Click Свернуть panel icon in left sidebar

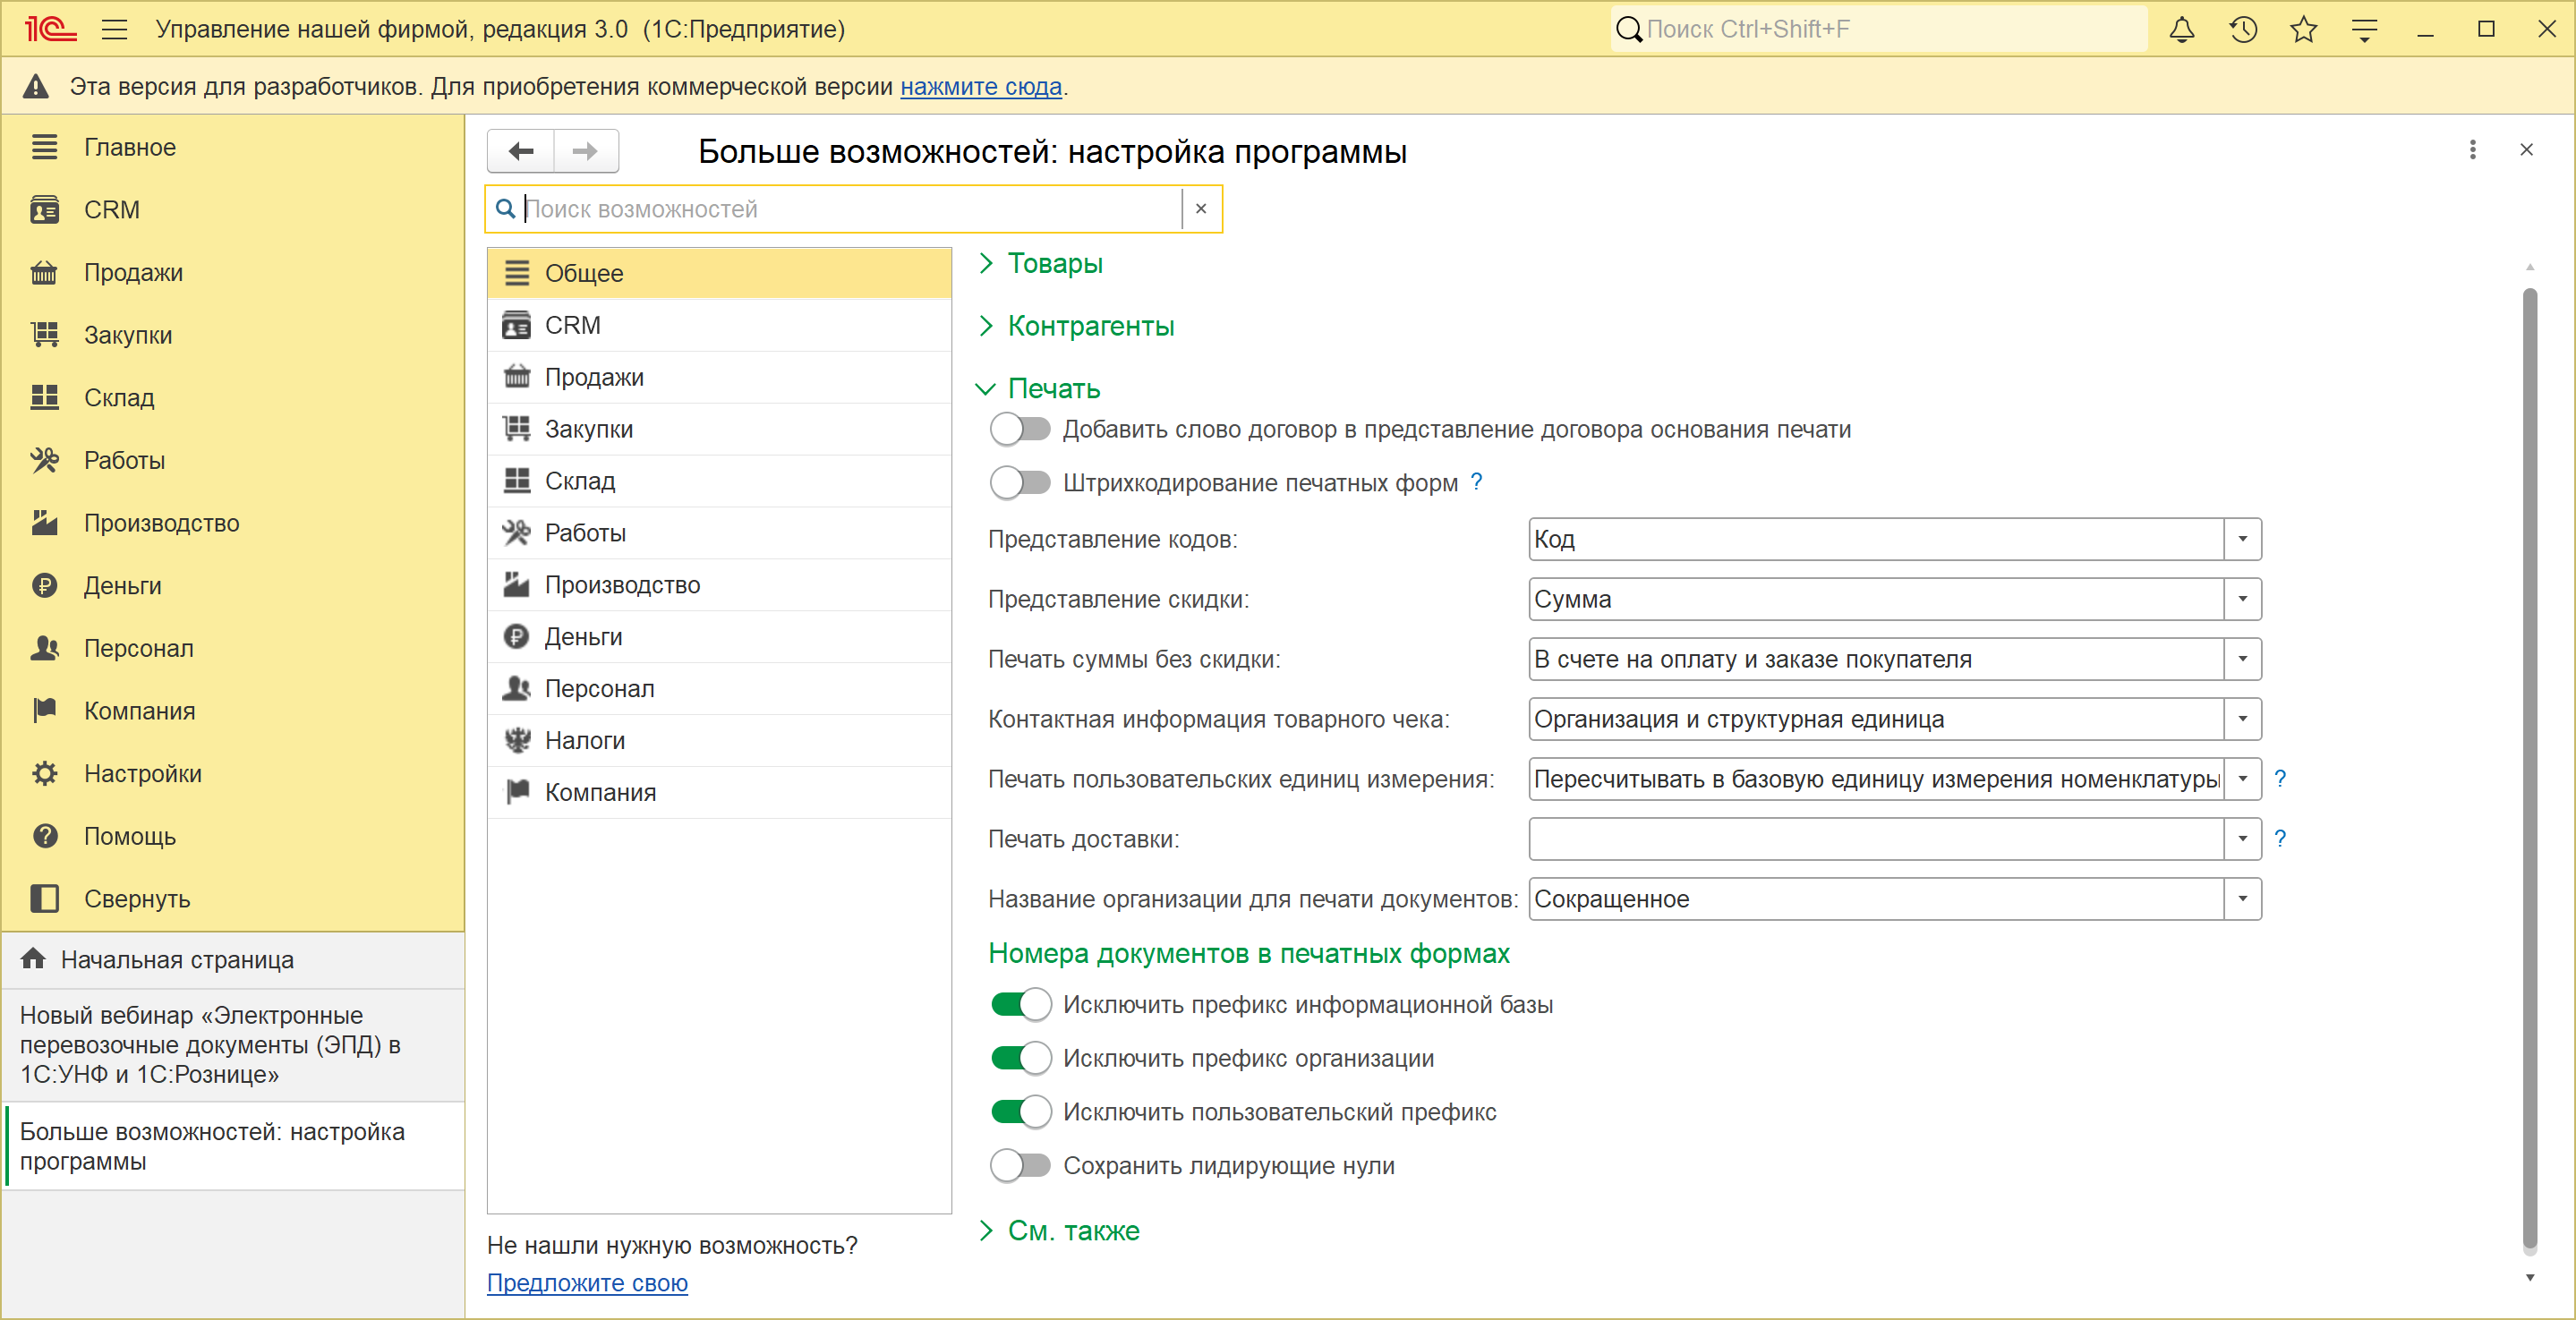click(44, 899)
